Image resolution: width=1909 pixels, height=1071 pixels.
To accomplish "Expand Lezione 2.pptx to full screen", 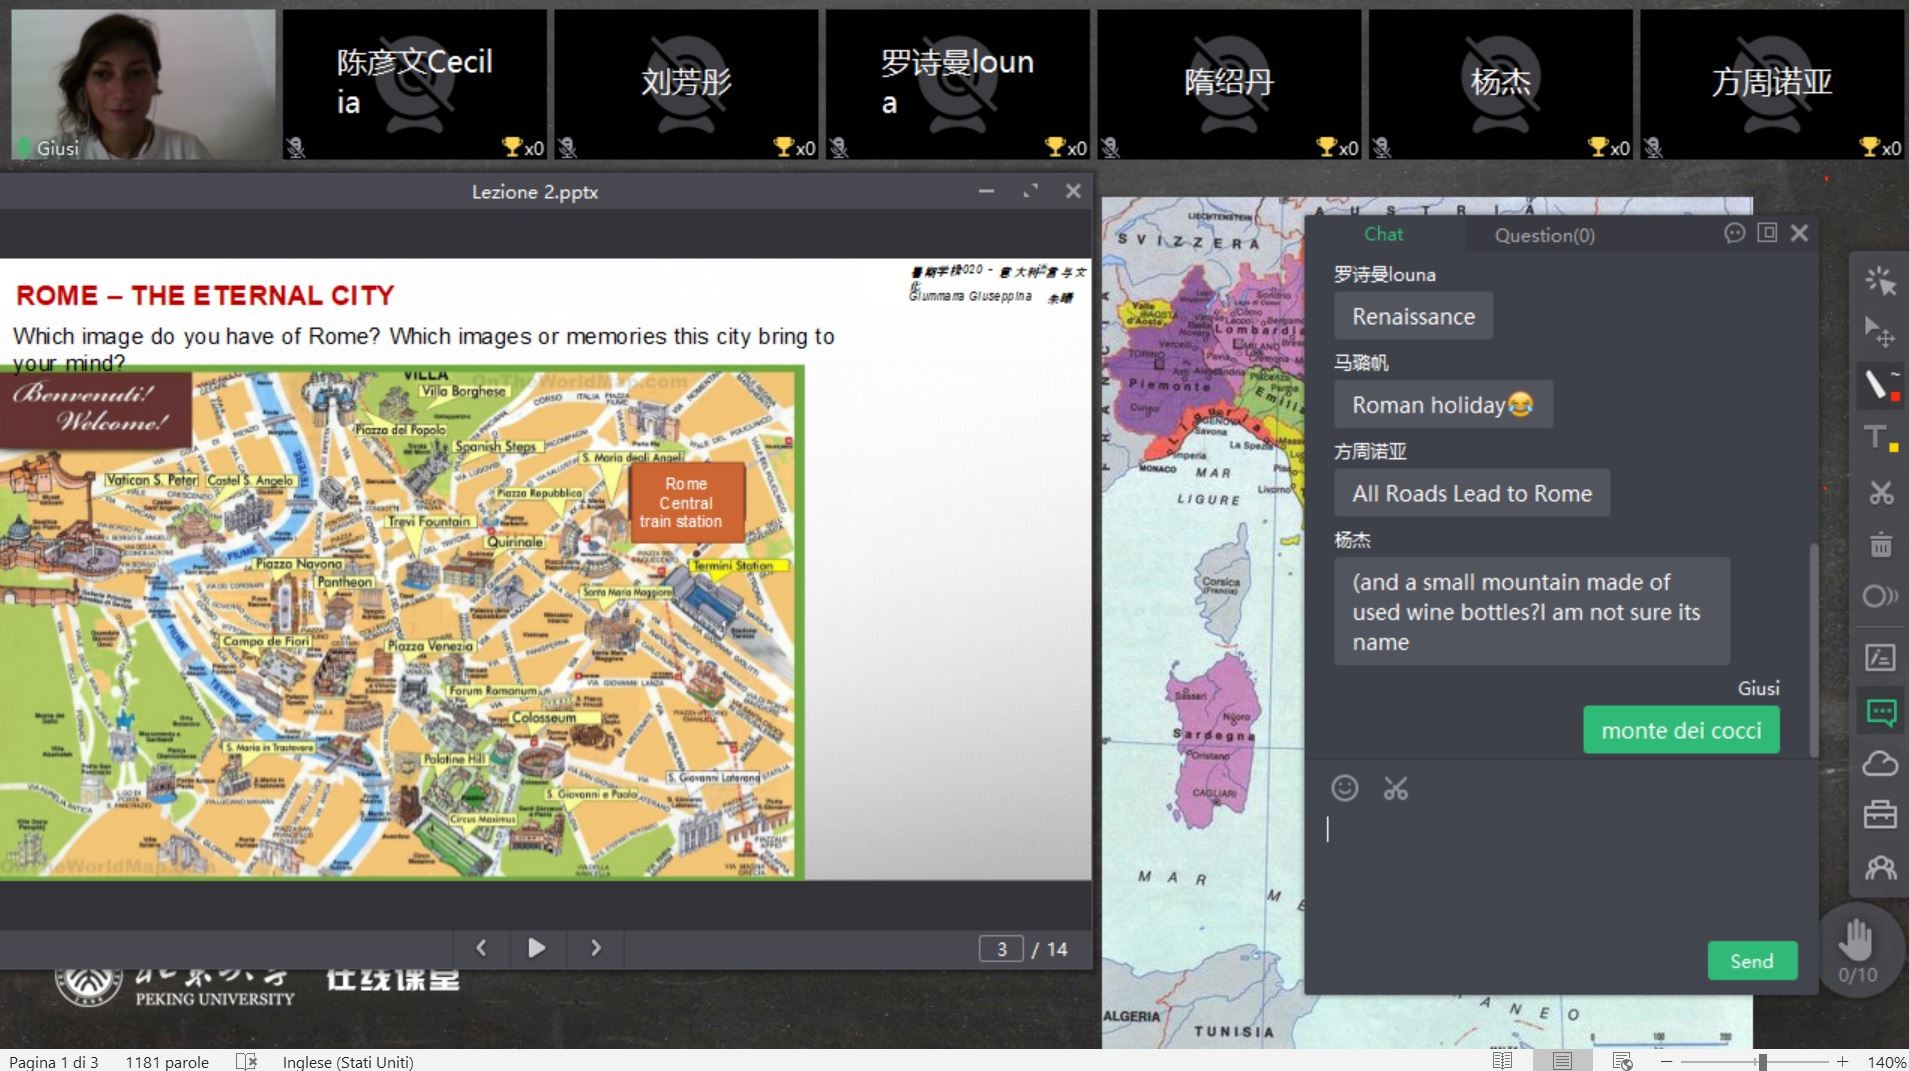I will pyautogui.click(x=1030, y=191).
